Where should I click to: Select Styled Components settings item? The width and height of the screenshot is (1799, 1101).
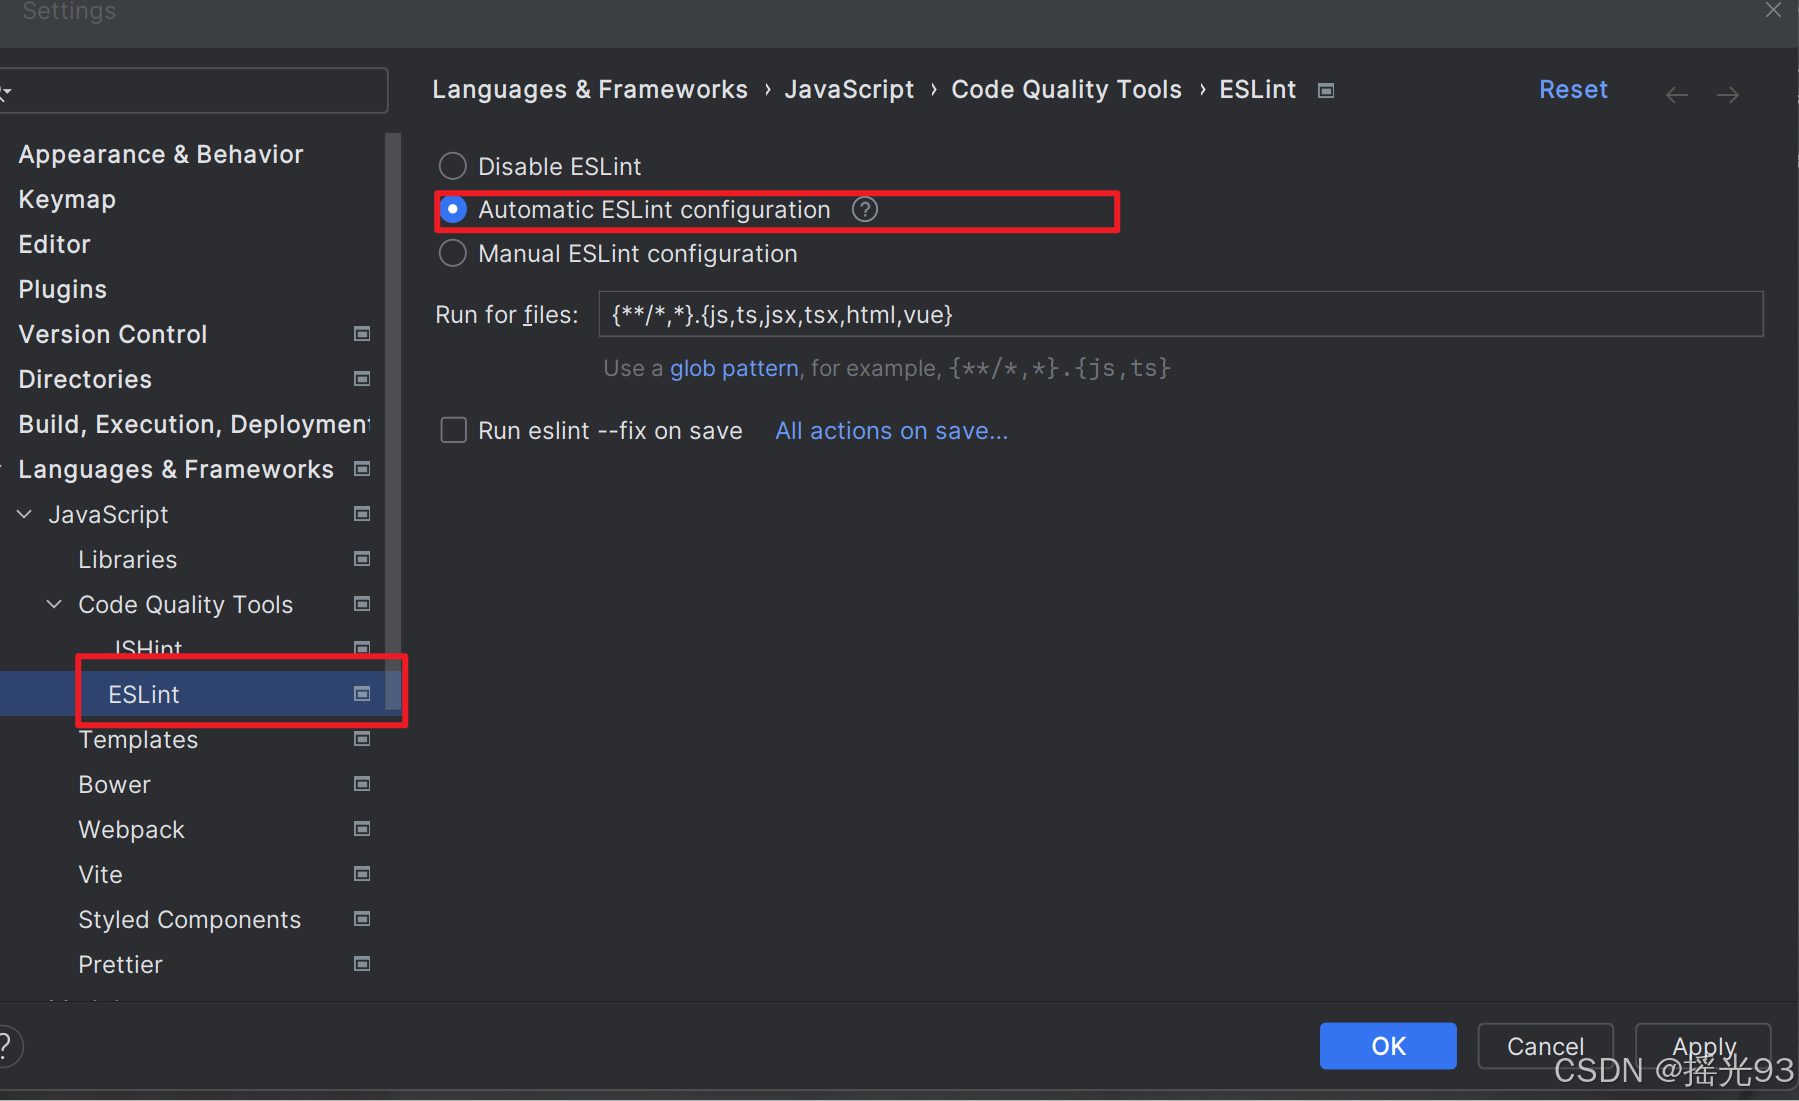pyautogui.click(x=189, y=920)
